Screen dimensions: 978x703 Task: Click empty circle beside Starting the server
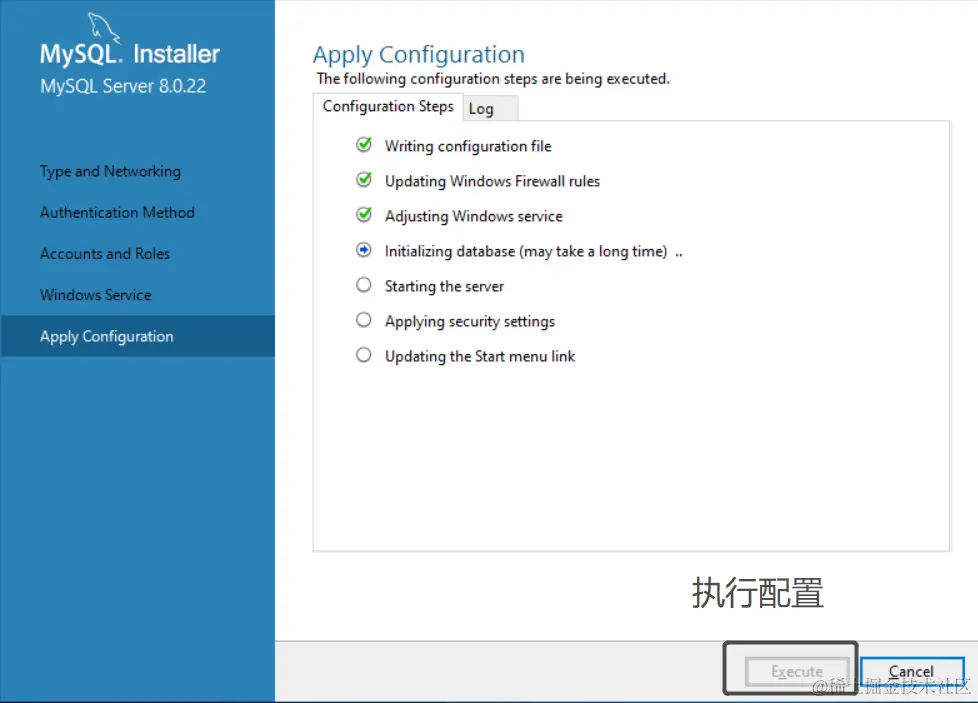tap(364, 285)
